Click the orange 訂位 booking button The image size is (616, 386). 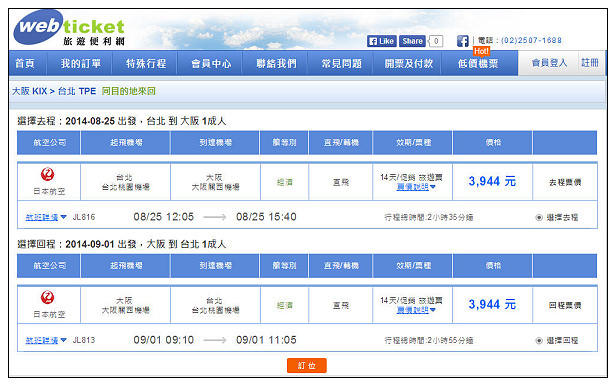point(307,366)
